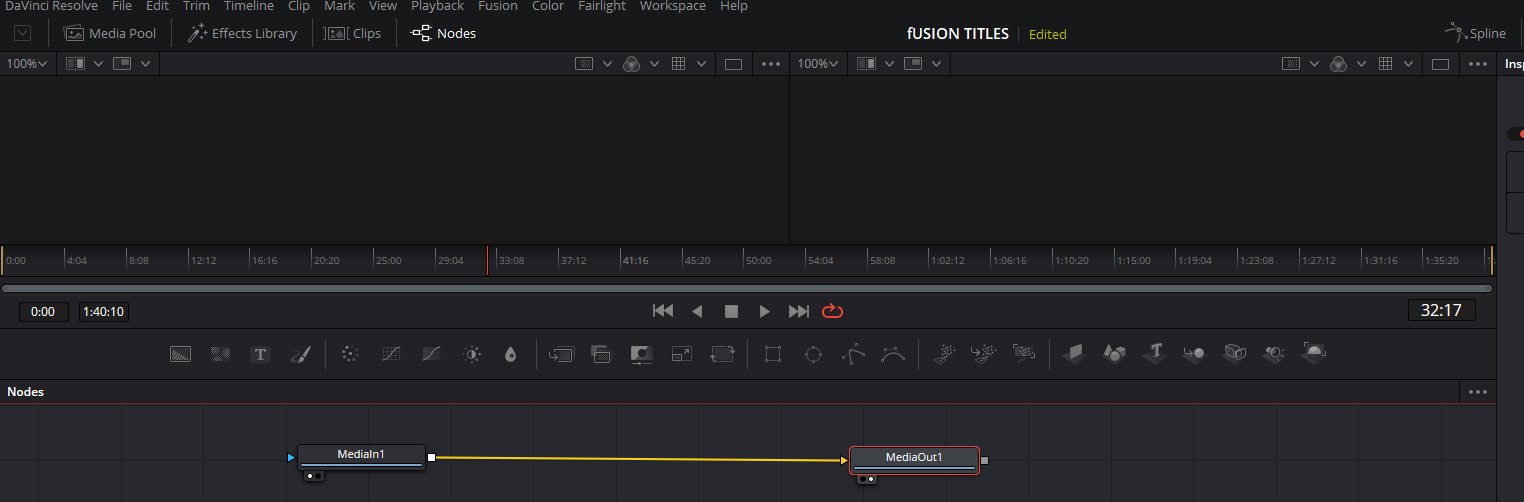The width and height of the screenshot is (1524, 502).
Task: Toggle split wipe view in left viewer
Action: coord(75,63)
